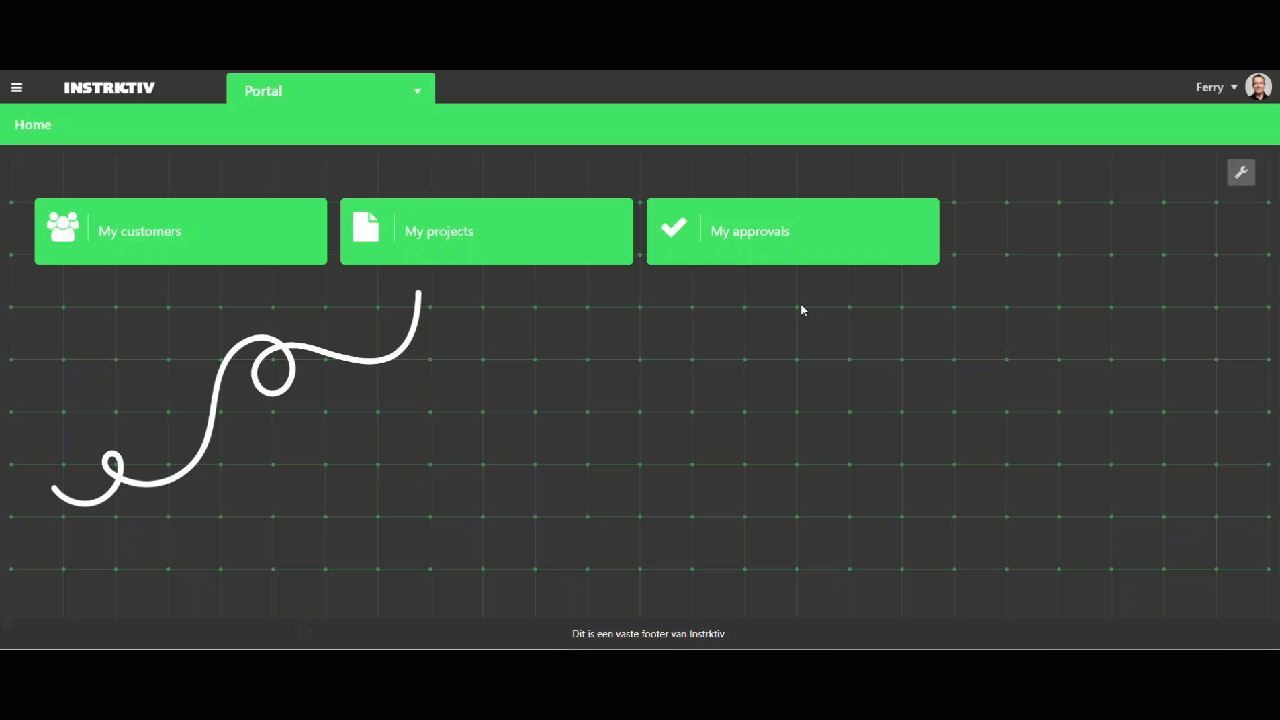The image size is (1280, 720).
Task: Click the projects document icon
Action: click(x=366, y=227)
